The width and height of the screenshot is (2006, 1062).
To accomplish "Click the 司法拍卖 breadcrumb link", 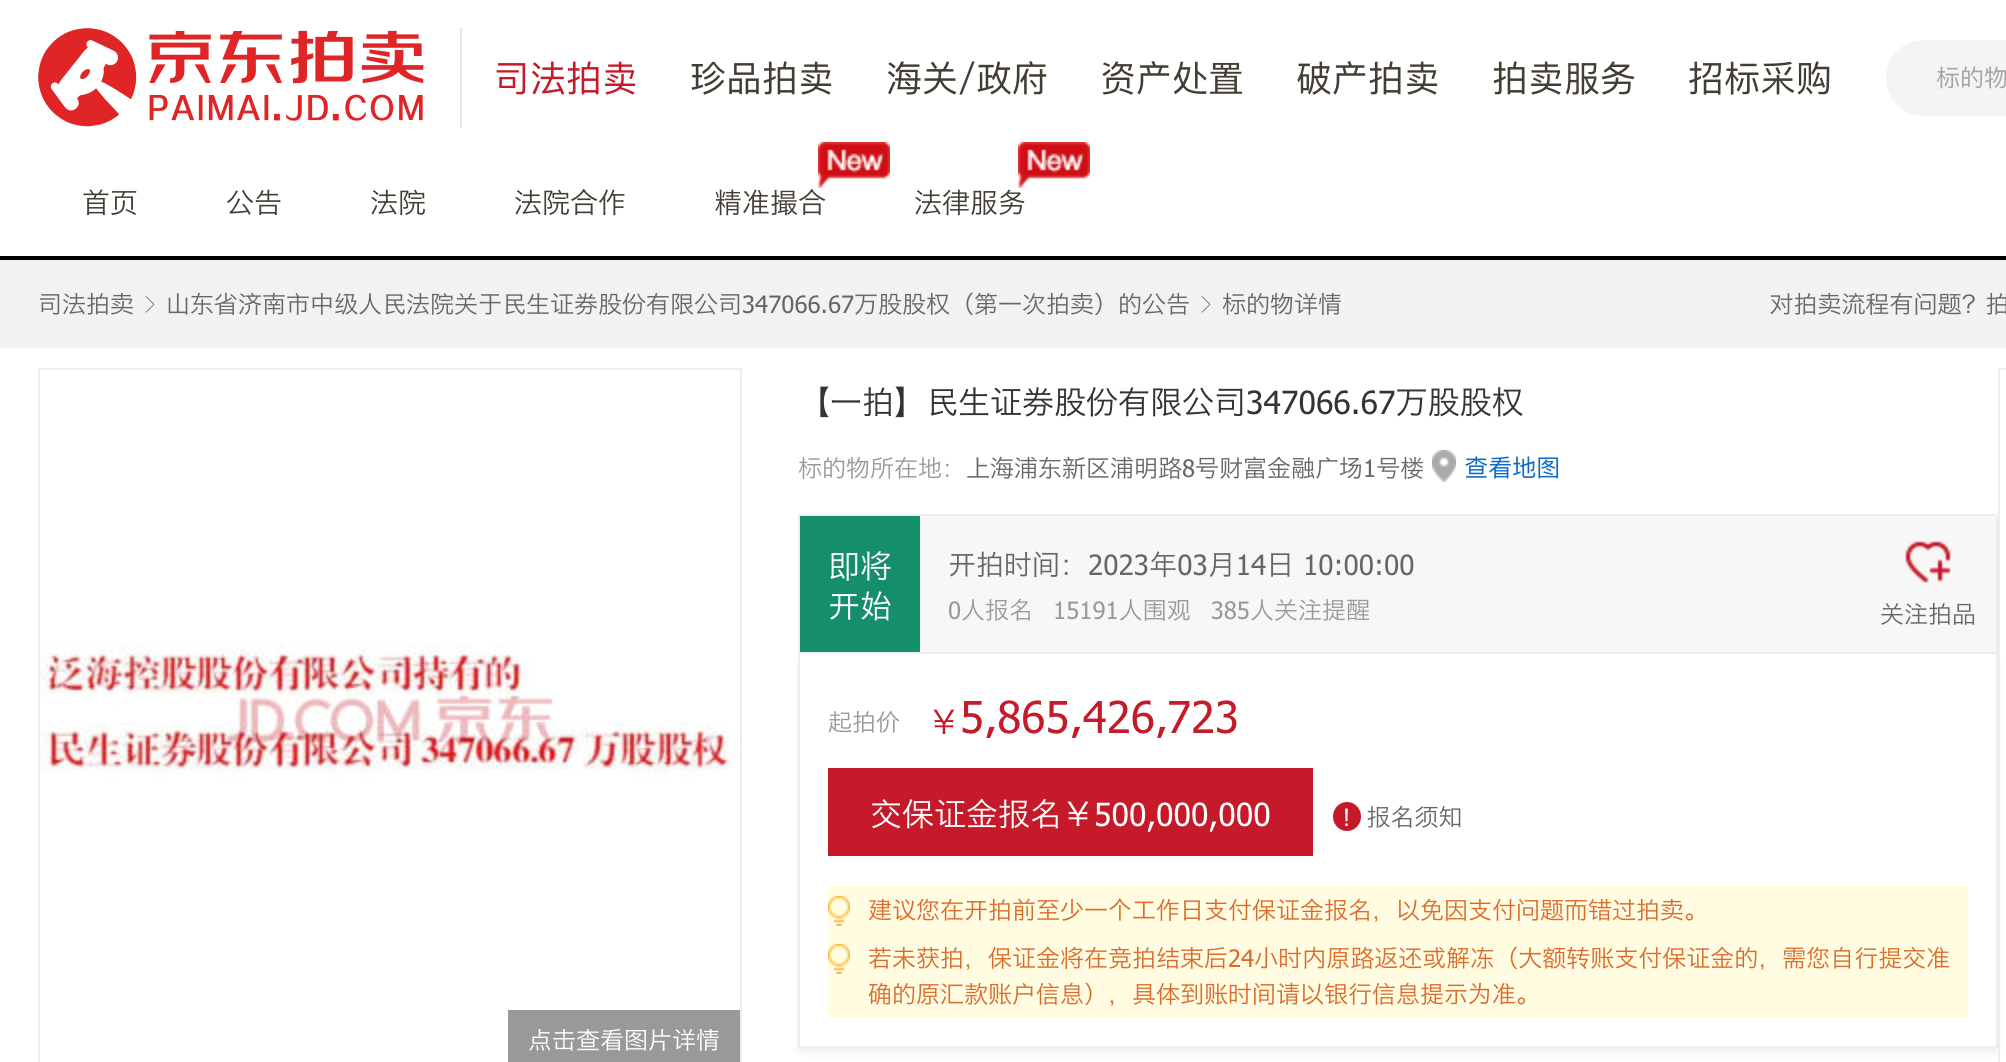I will click(x=86, y=304).
